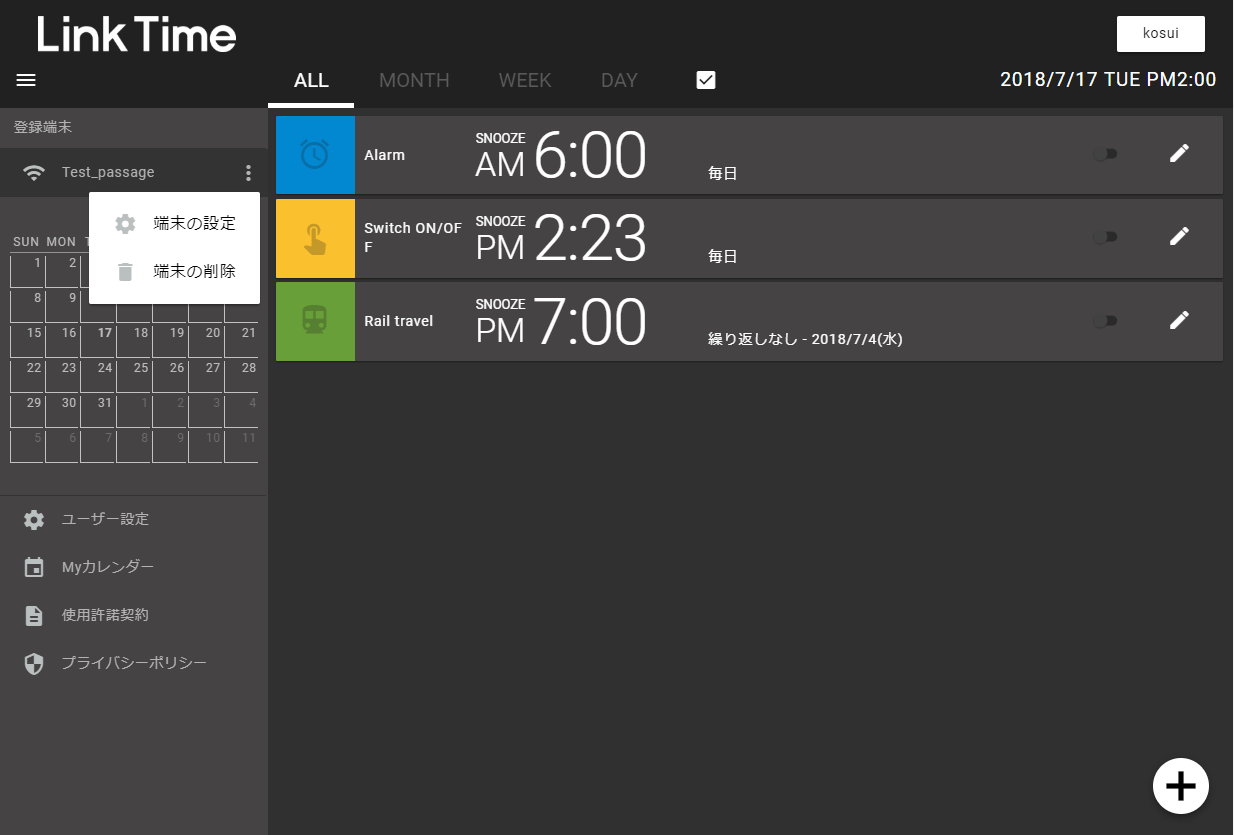
Task: Edit the 6:00 AM Alarm entry
Action: [1179, 154]
